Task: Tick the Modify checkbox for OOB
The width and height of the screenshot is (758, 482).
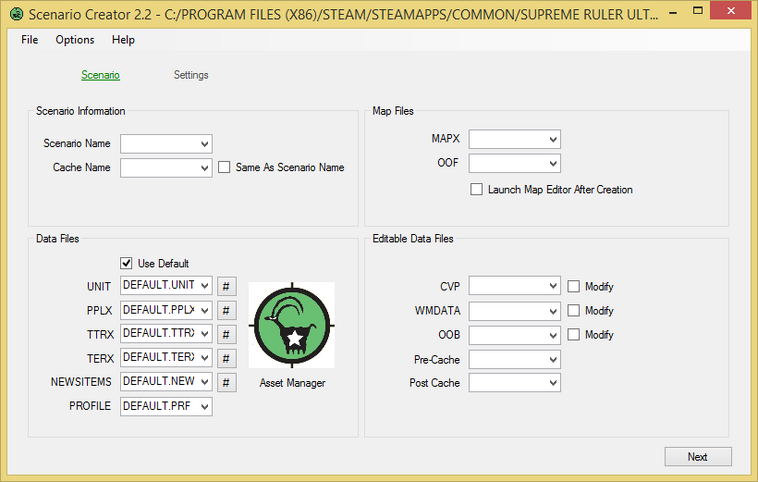Action: [x=573, y=335]
